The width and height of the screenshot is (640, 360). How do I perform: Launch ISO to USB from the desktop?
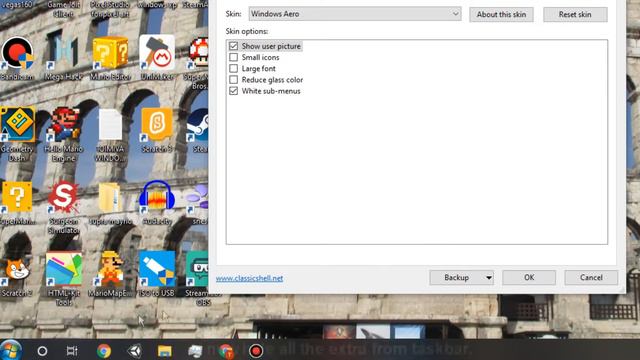point(157,269)
